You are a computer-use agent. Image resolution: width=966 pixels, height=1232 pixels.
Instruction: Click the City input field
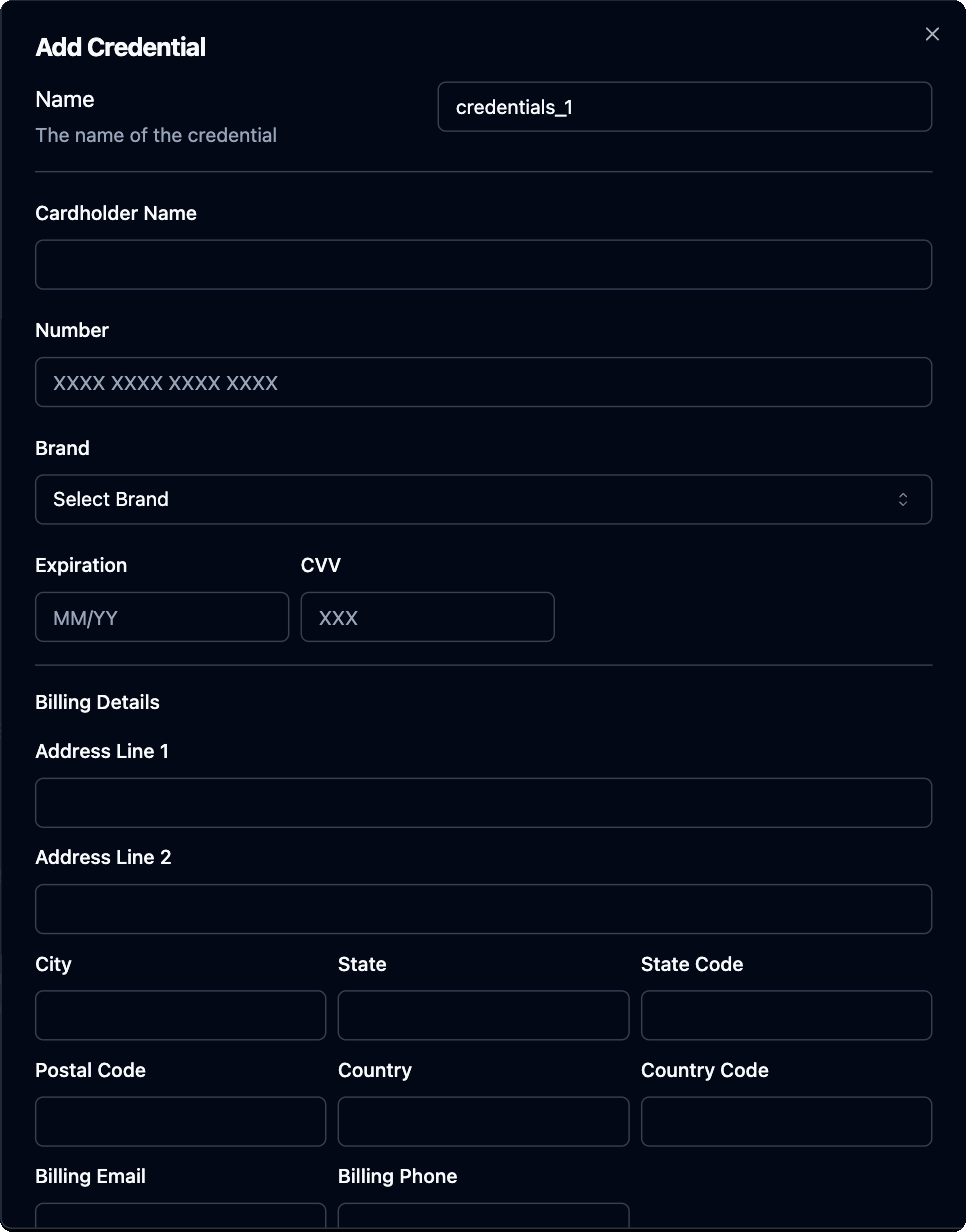(x=181, y=1015)
